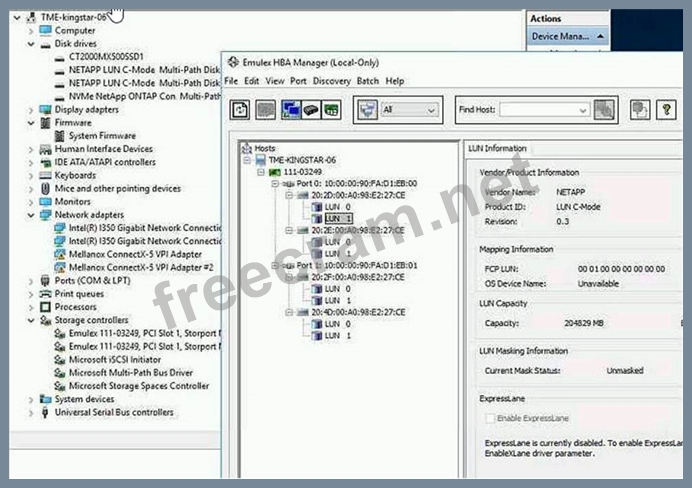Screen dimensions: 692x488
Task: Click the Display adapters icon in Device Manager
Action: pos(45,109)
